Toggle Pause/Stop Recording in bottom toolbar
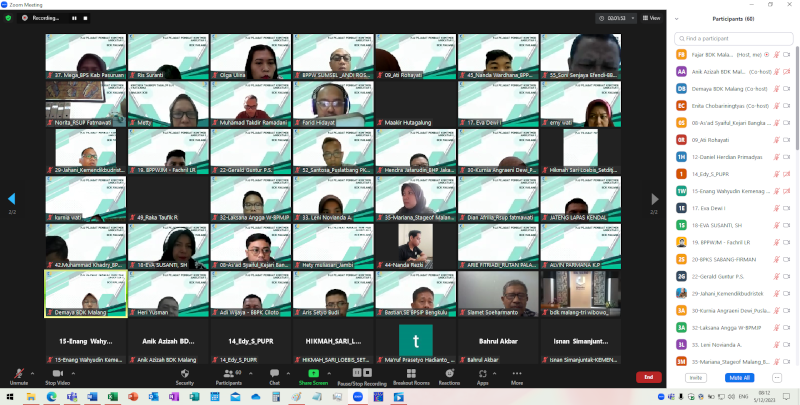 pyautogui.click(x=361, y=374)
